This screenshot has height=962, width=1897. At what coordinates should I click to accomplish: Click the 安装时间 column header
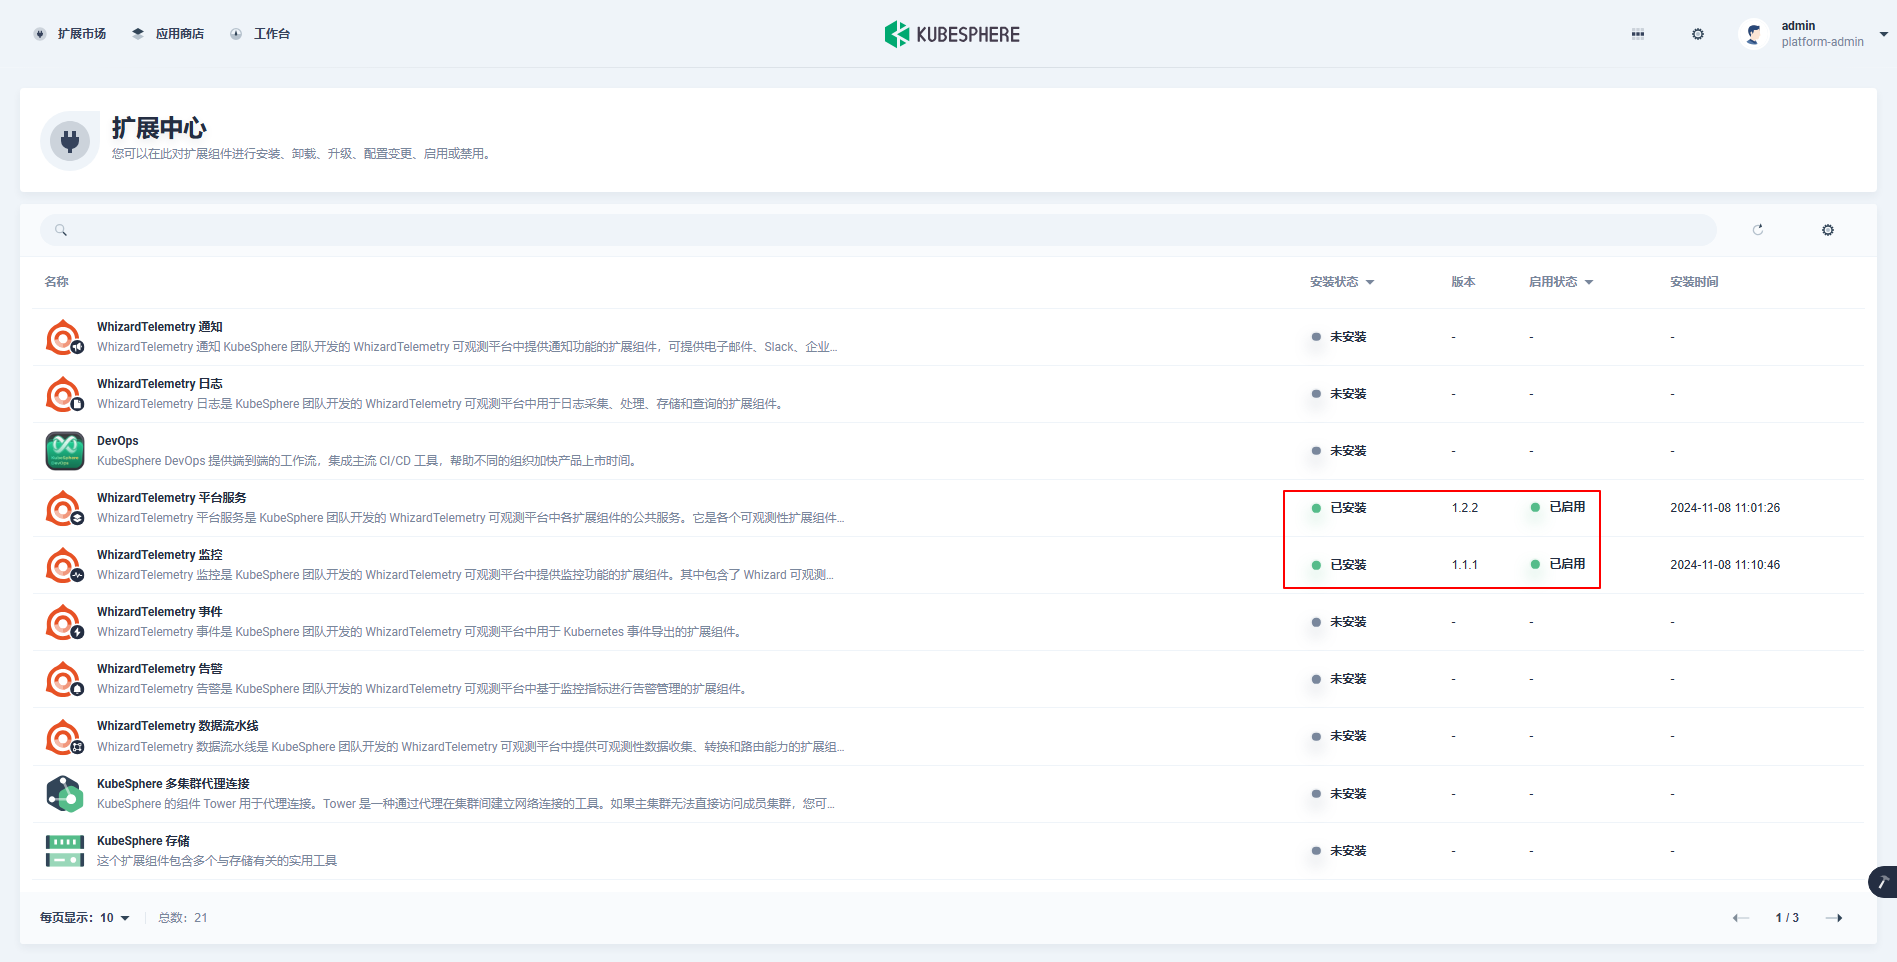tap(1695, 282)
